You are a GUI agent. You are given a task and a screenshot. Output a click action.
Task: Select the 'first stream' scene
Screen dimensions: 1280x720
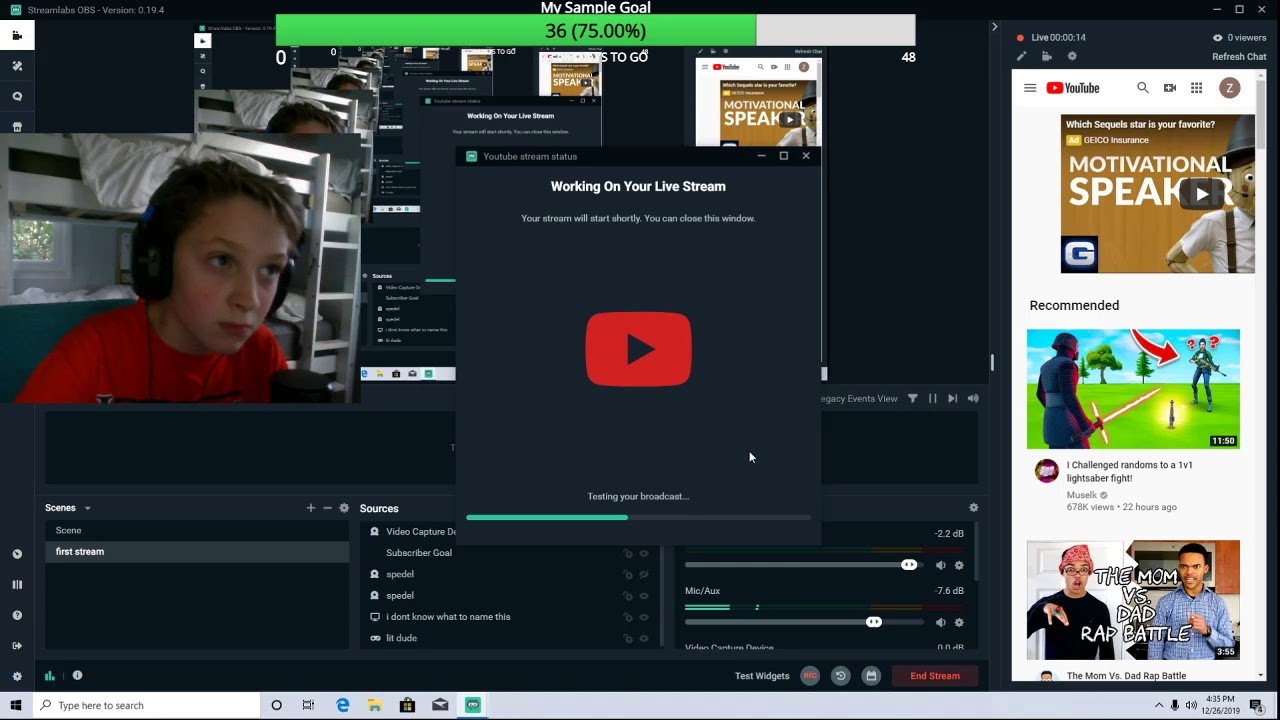[196, 551]
